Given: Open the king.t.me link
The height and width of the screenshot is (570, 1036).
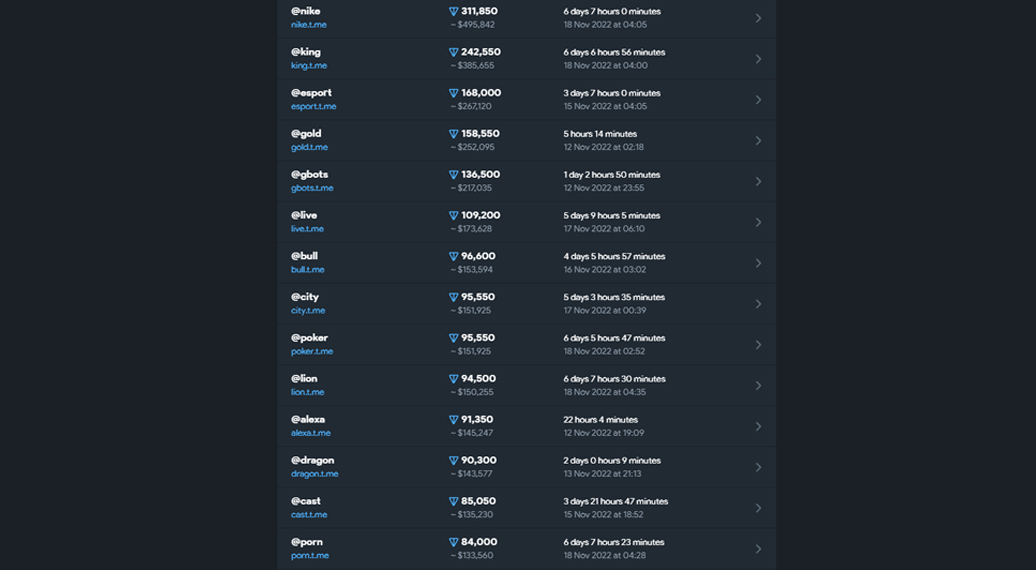Looking at the screenshot, I should [309, 65].
